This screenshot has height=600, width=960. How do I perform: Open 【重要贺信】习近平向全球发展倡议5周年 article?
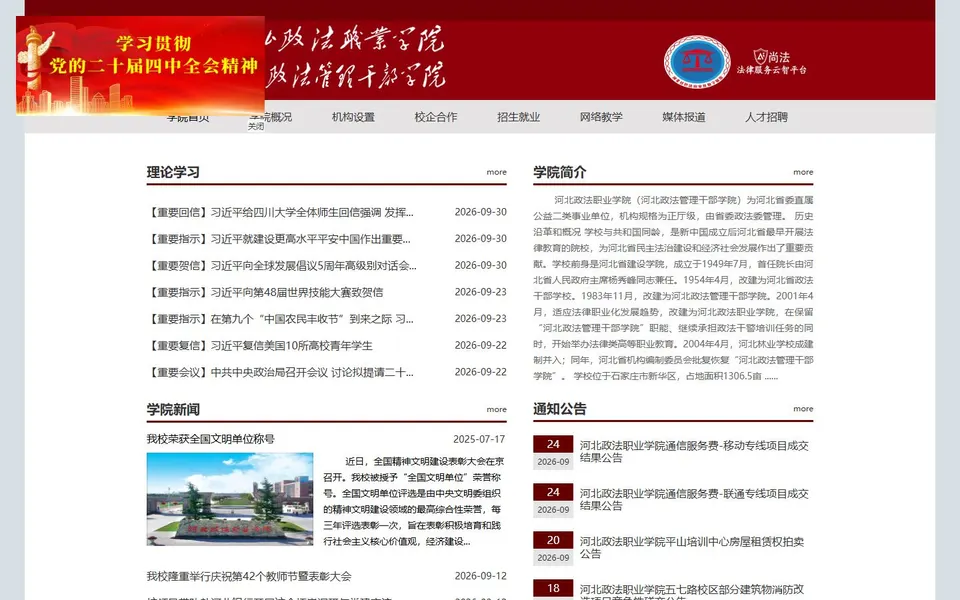coord(282,266)
